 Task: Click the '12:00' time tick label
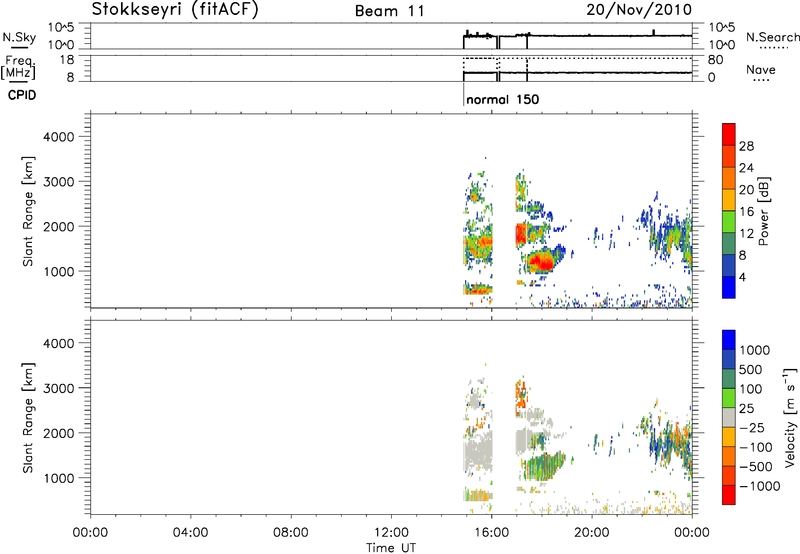point(391,533)
